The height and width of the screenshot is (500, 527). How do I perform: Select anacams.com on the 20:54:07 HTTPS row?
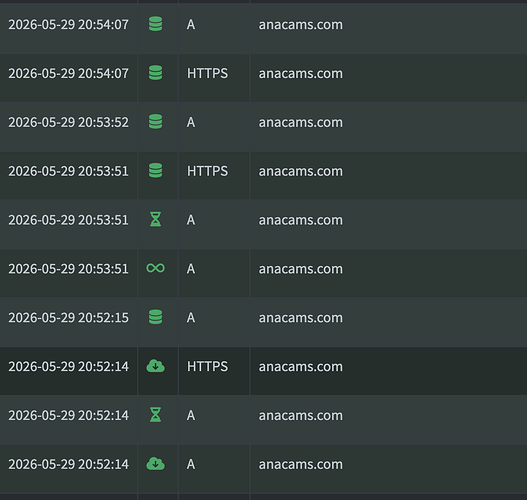coord(300,73)
